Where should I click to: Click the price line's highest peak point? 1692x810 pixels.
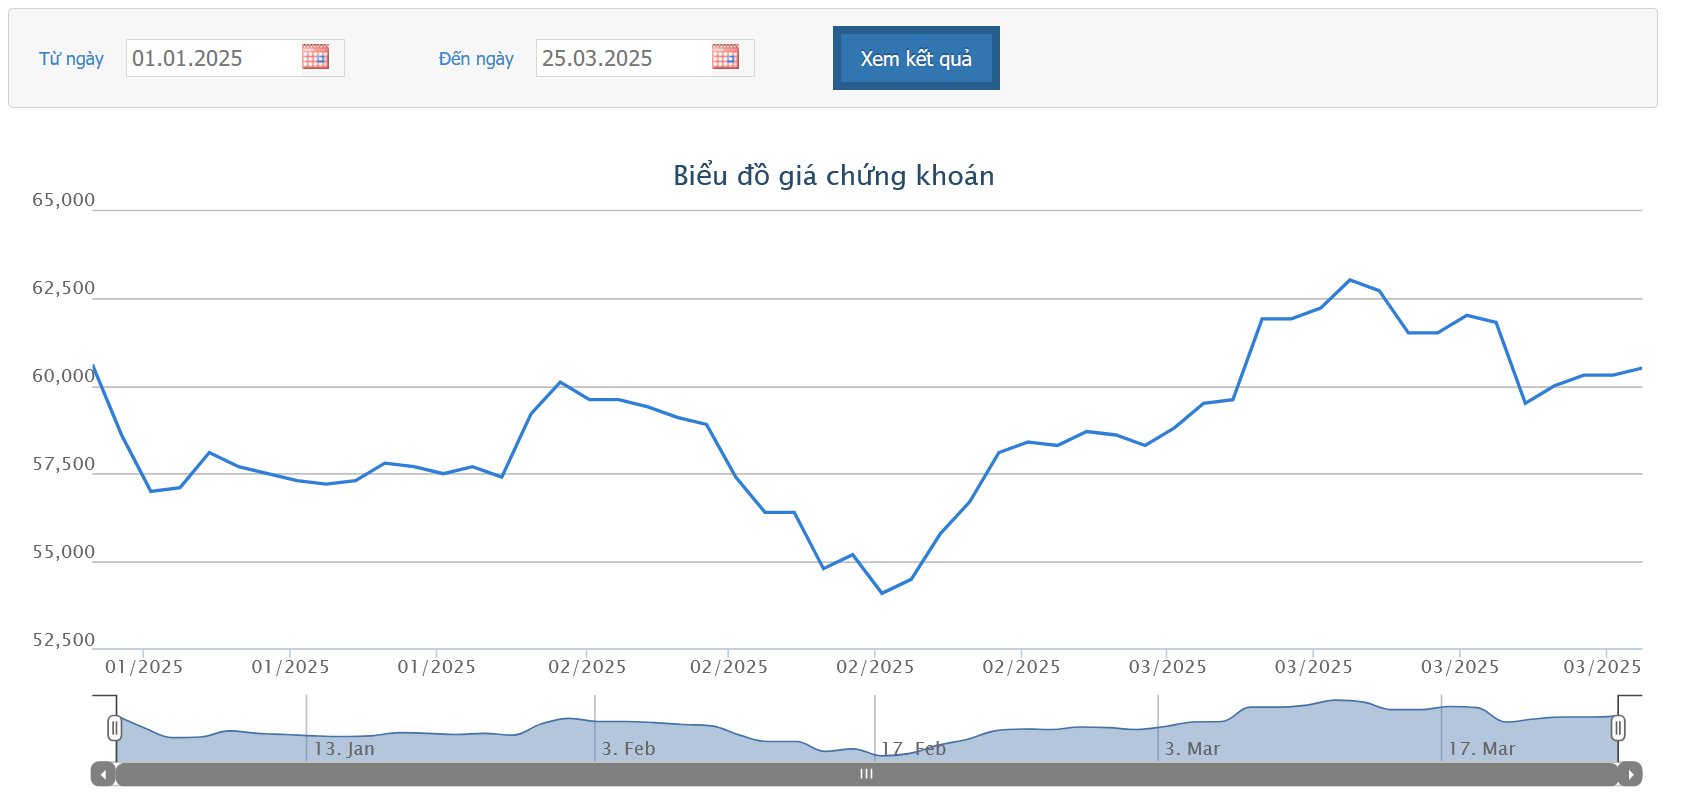(x=1350, y=280)
